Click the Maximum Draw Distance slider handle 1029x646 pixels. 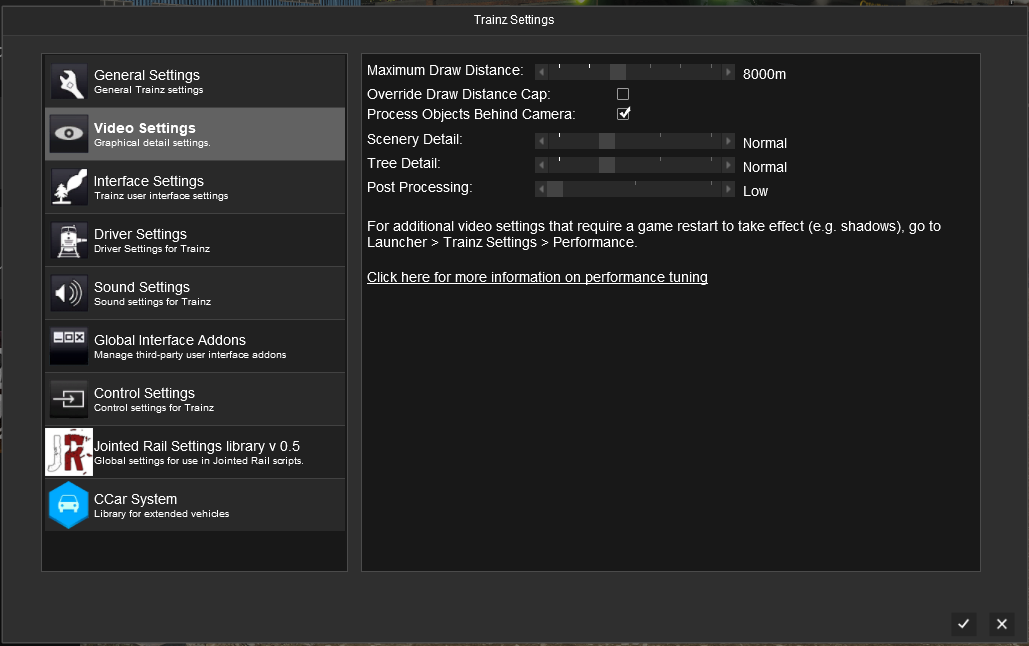tap(618, 72)
